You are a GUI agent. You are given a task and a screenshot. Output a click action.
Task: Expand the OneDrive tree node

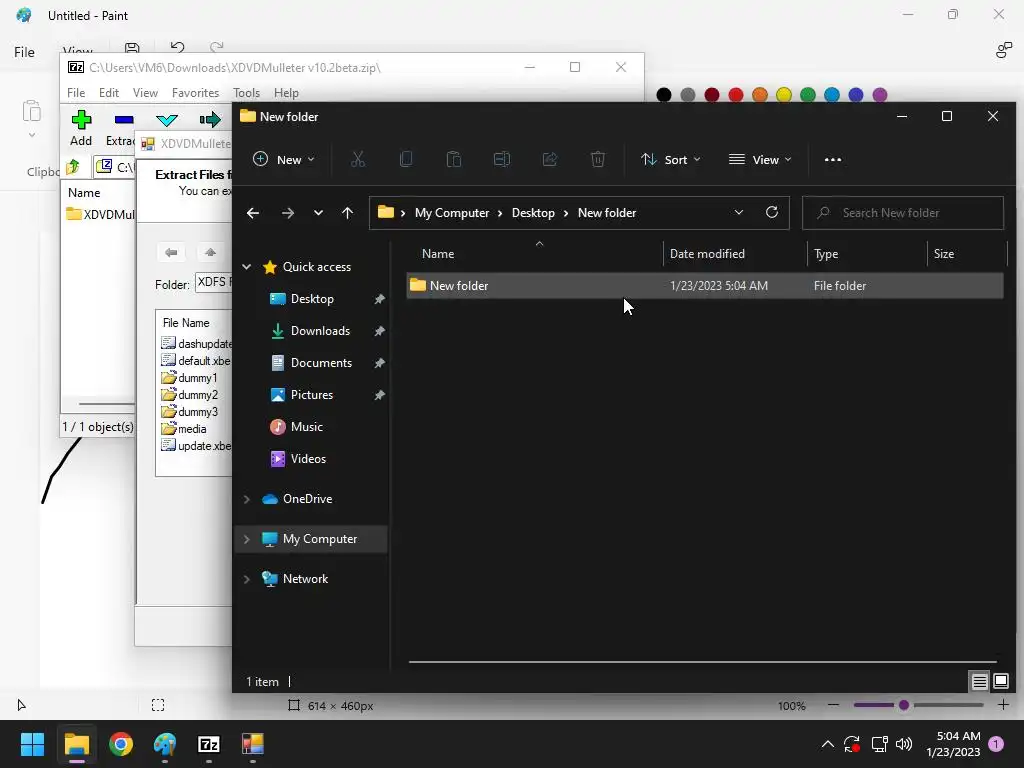247,499
